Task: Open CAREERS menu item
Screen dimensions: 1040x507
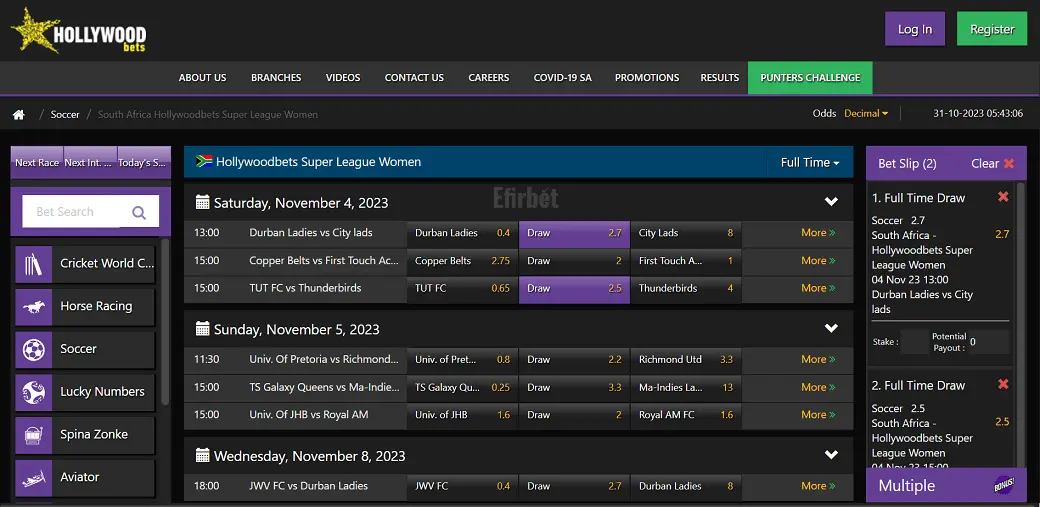Action: (x=489, y=78)
